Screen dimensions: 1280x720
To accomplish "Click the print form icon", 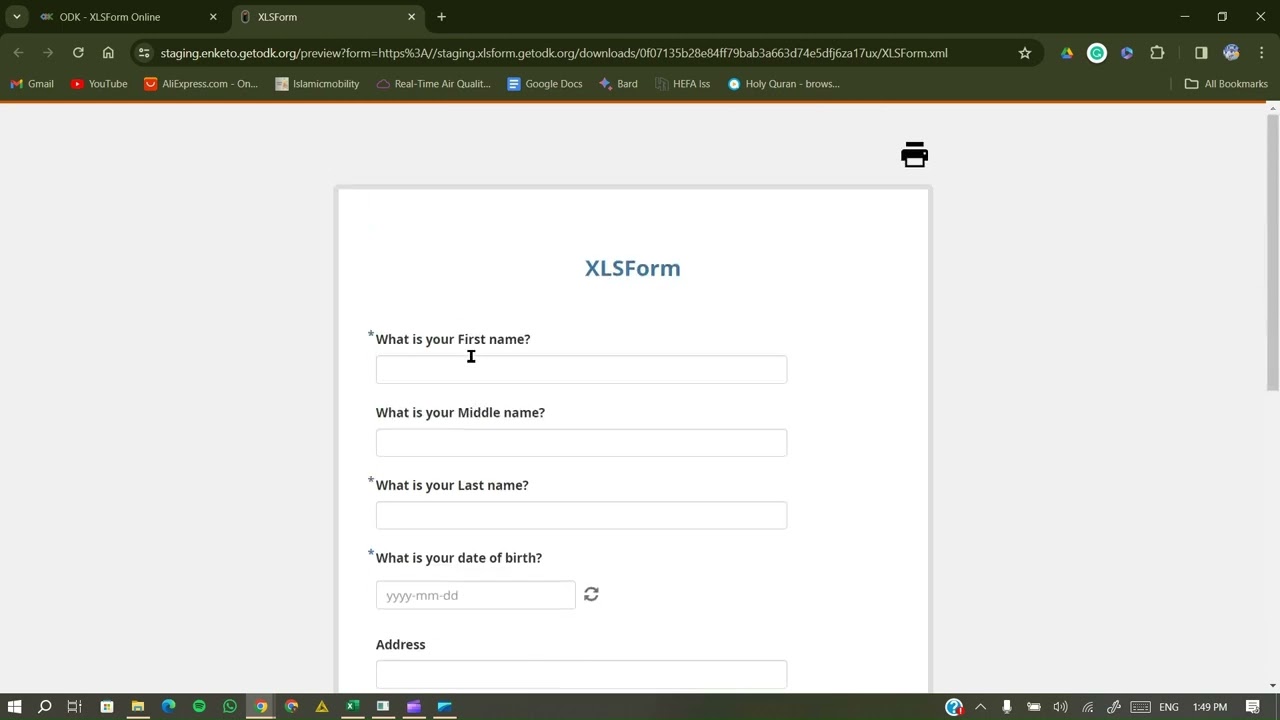I will click(914, 155).
